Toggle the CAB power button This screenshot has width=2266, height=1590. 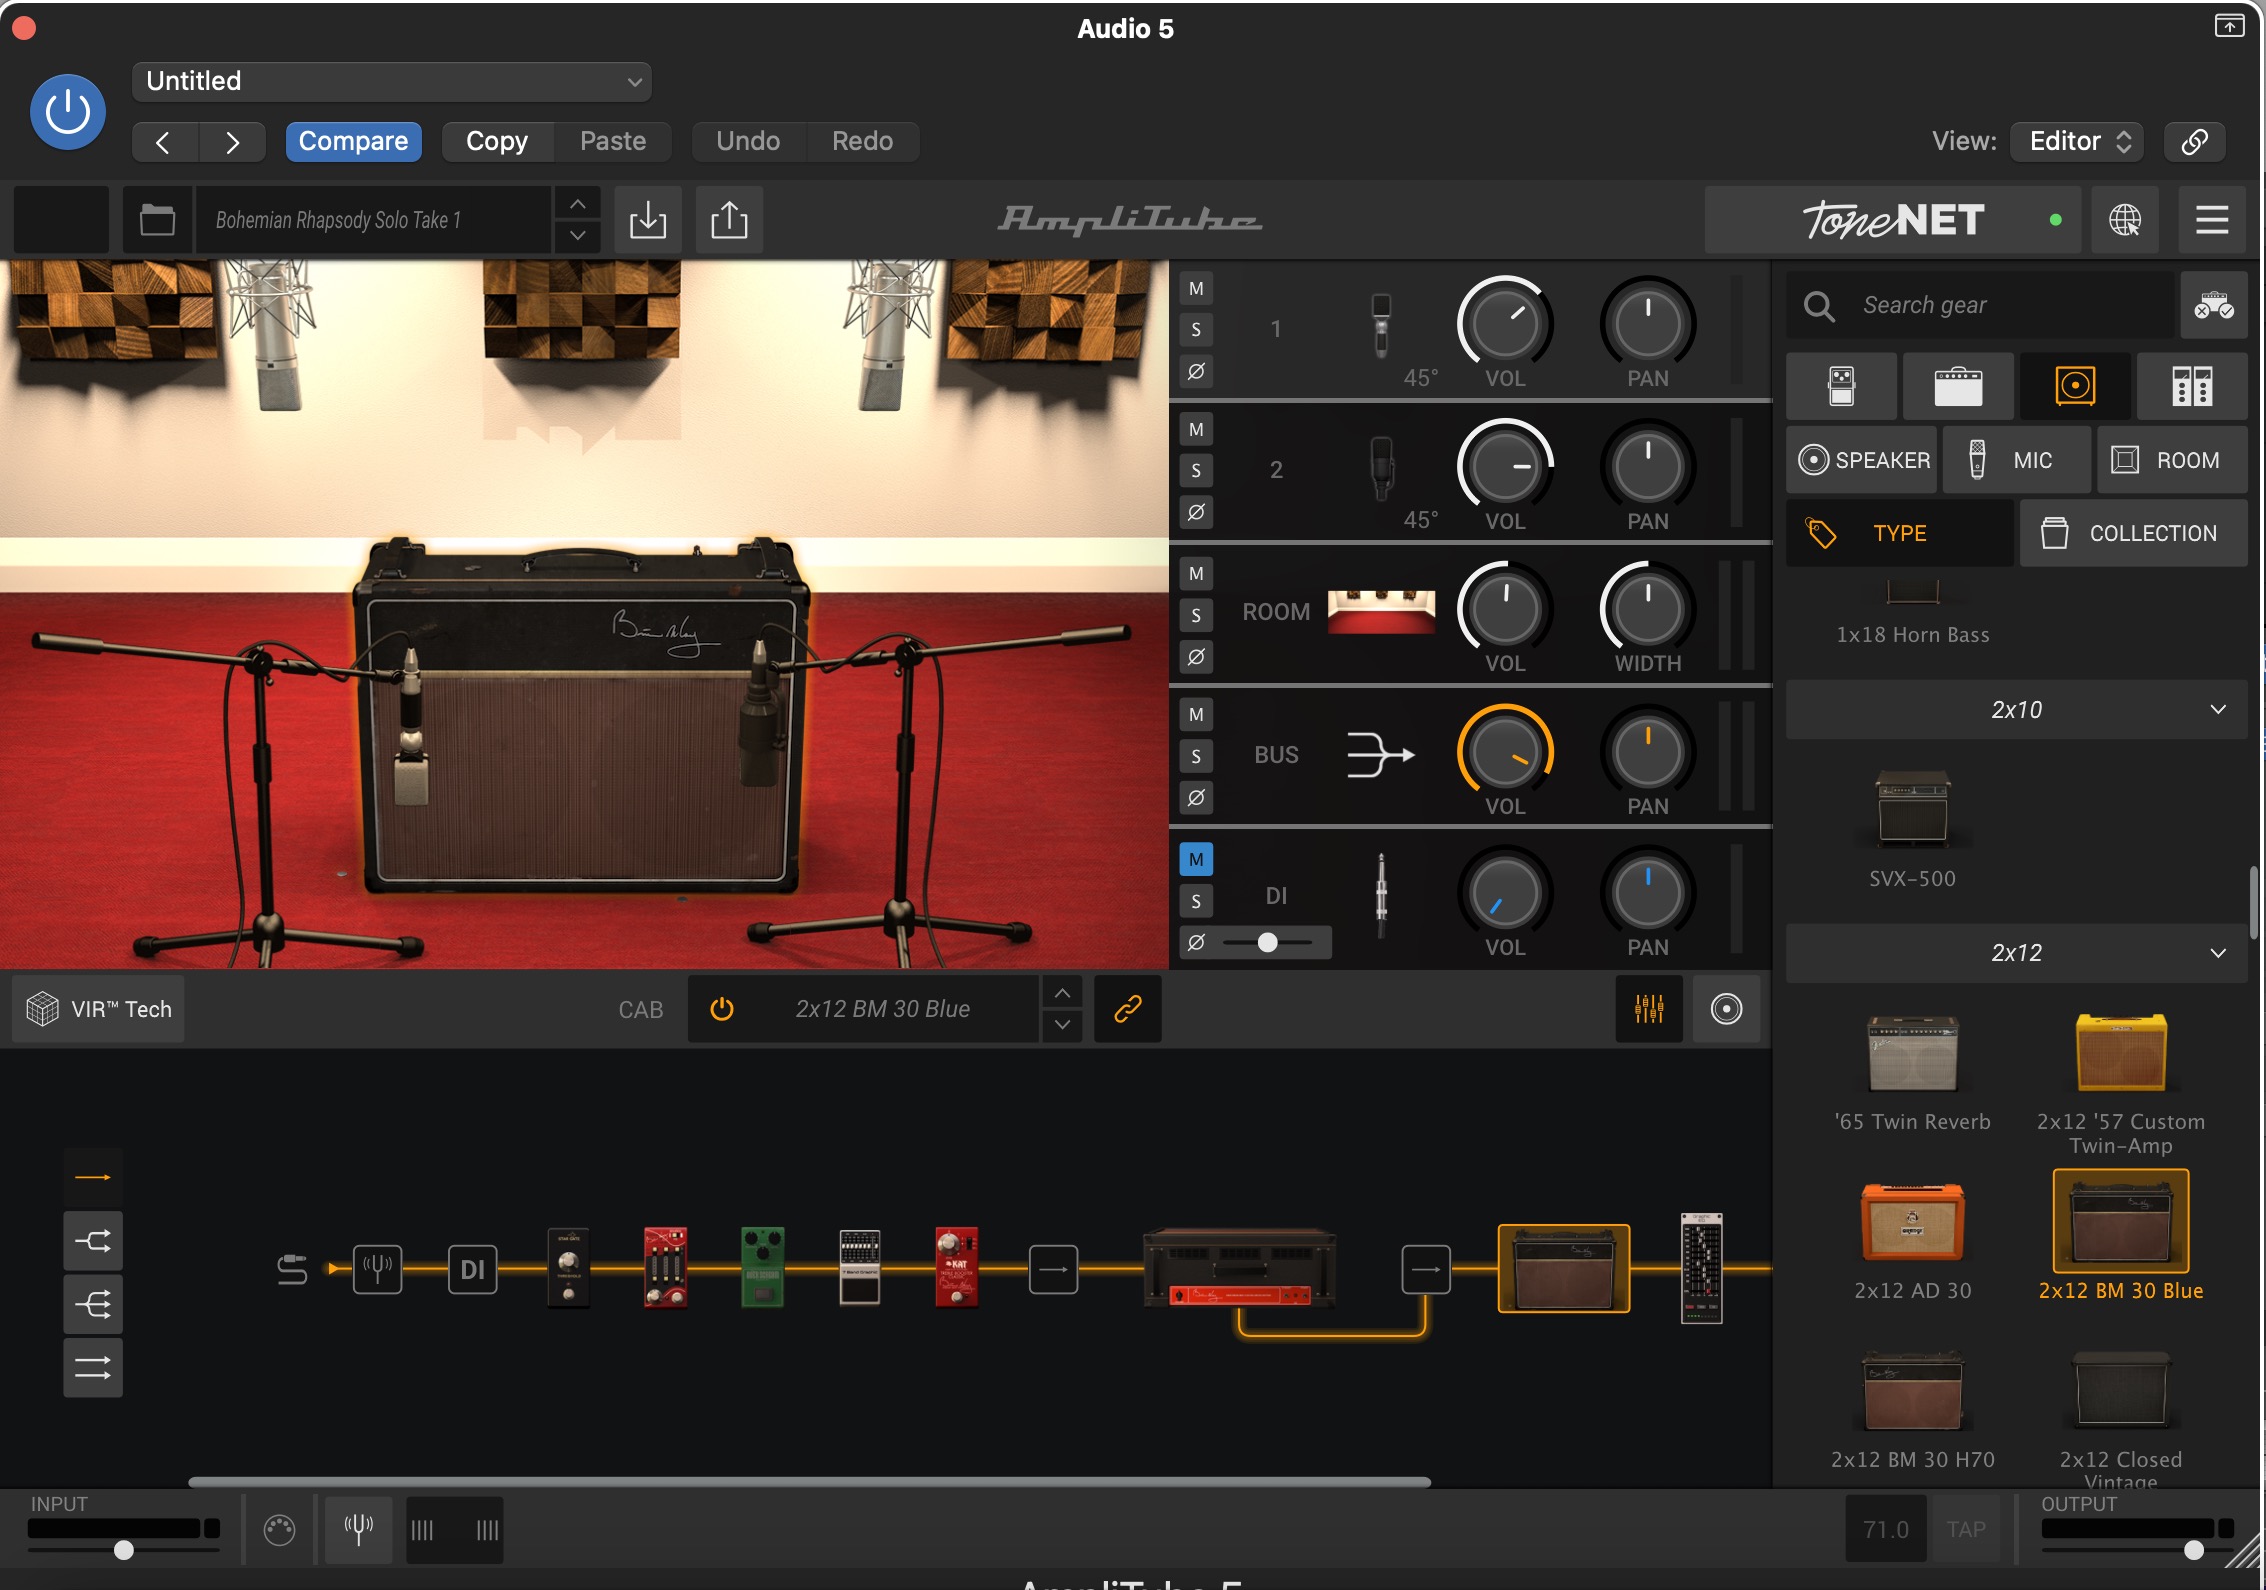tap(722, 1010)
